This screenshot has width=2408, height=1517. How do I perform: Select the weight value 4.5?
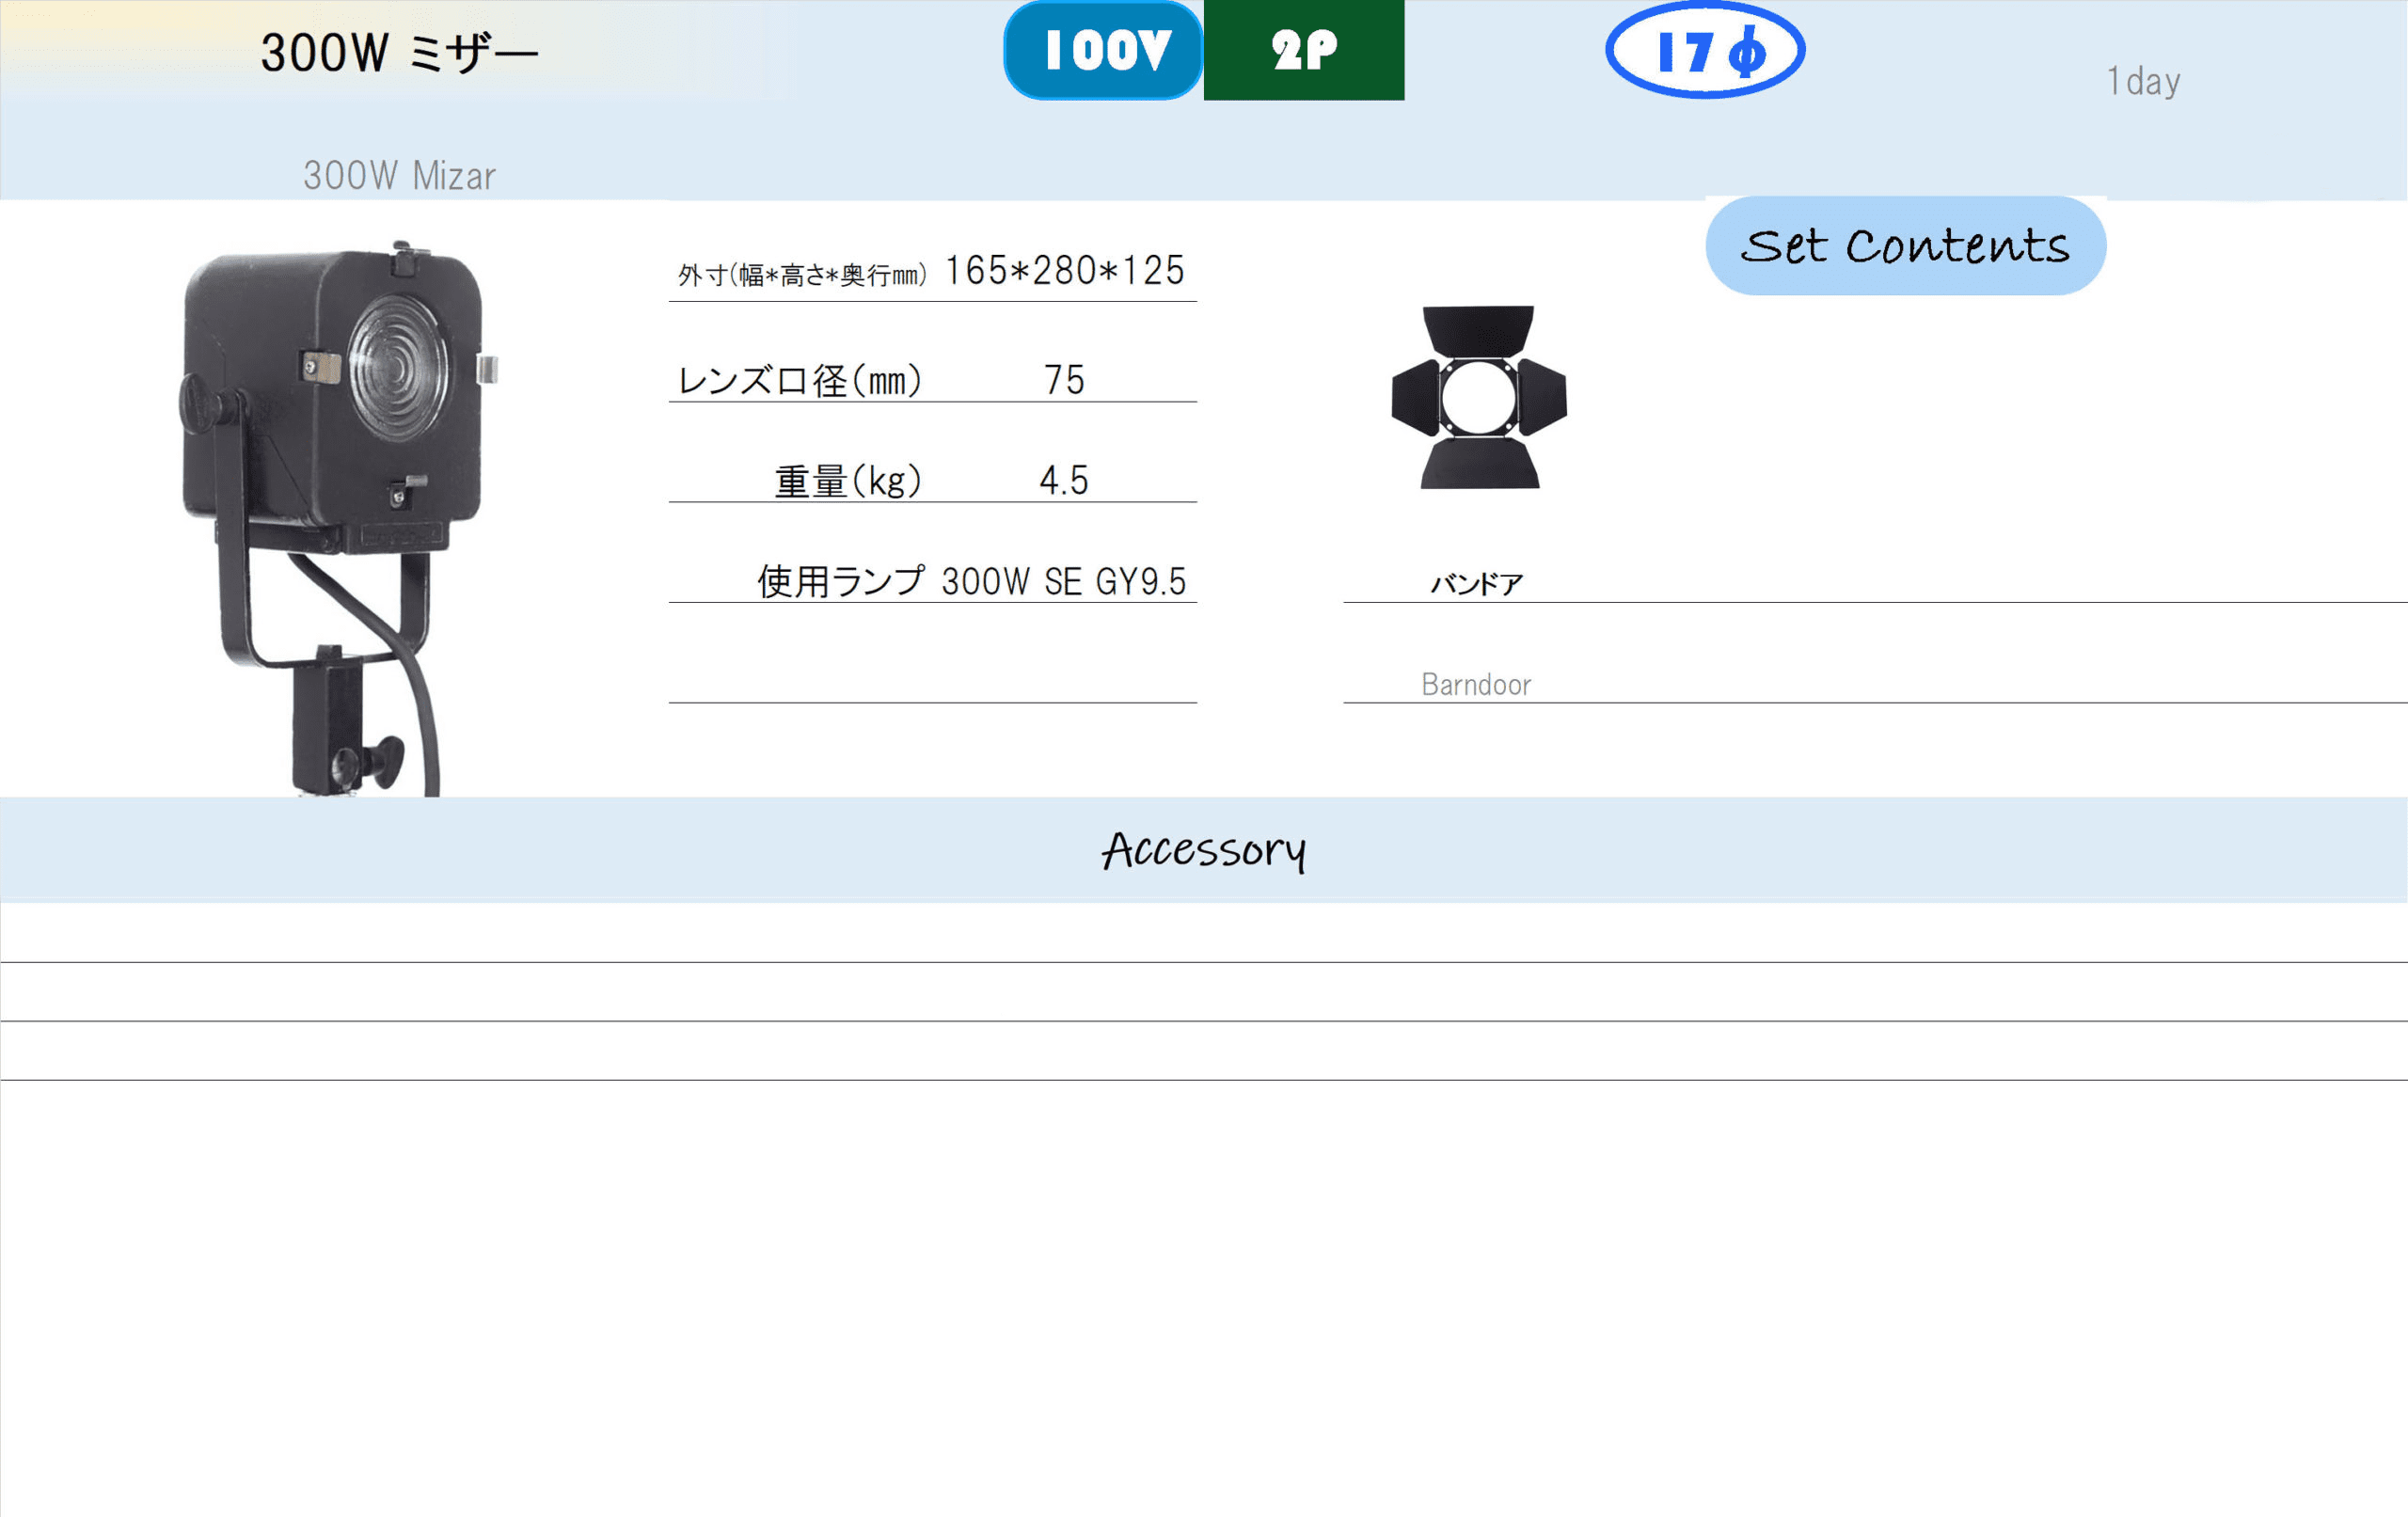[1064, 480]
